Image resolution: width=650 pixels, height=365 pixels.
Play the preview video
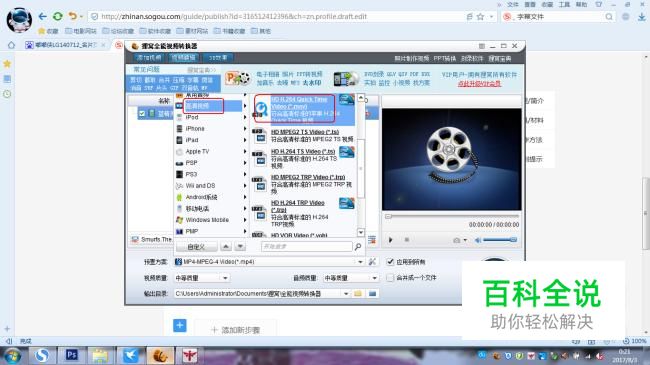(x=390, y=240)
